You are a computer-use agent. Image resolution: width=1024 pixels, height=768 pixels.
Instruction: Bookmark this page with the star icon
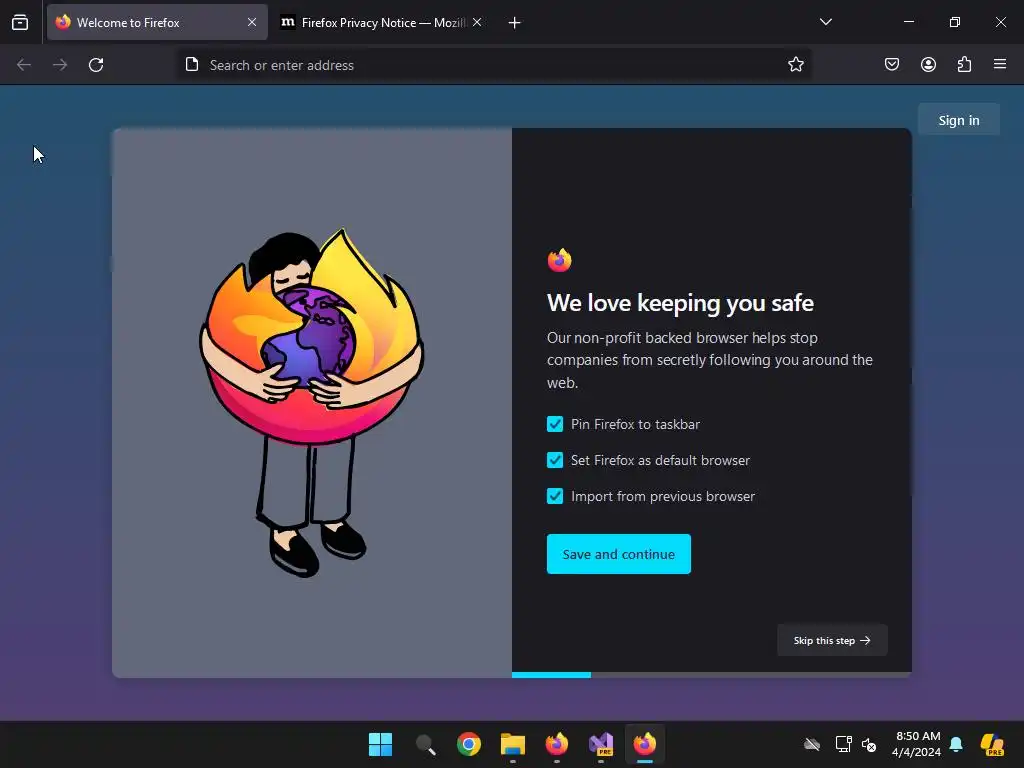(x=795, y=65)
